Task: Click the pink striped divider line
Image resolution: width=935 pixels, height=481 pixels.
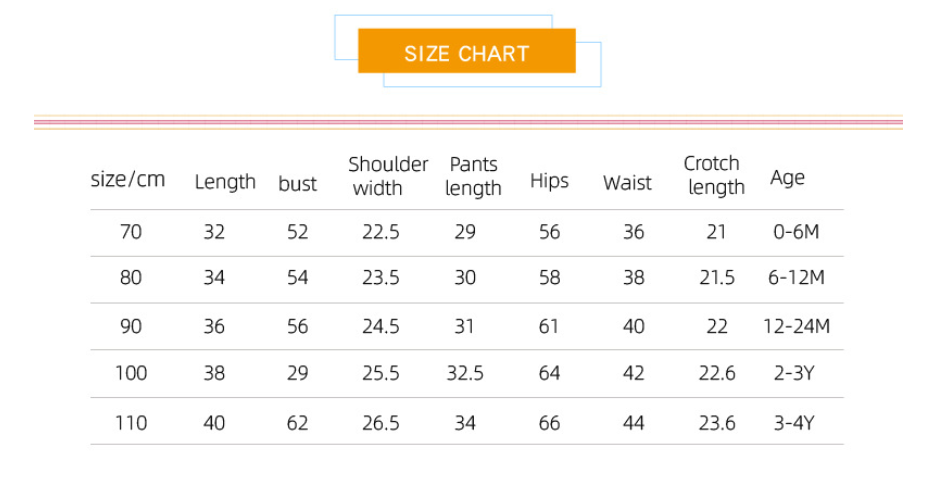Action: coord(468,122)
